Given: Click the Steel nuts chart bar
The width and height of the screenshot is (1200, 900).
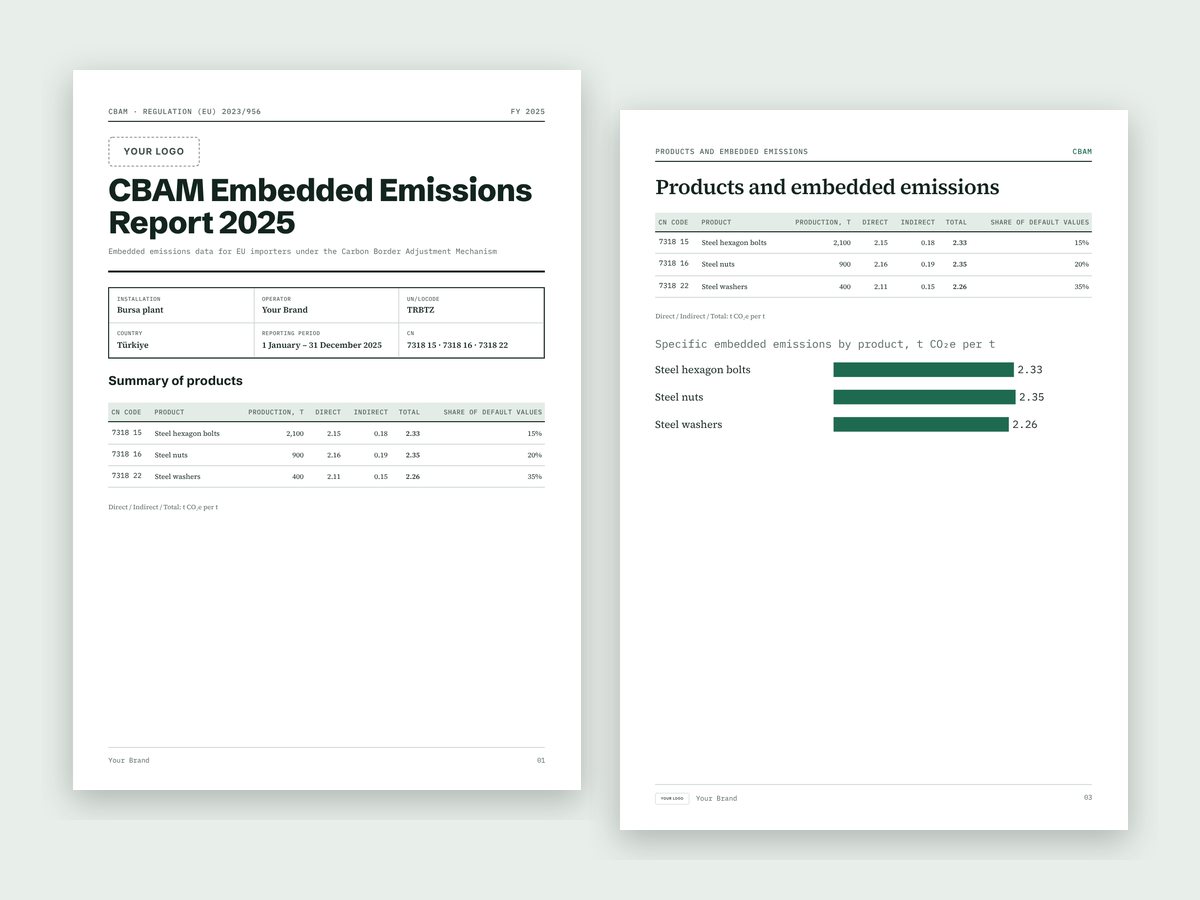Looking at the screenshot, I should (924, 397).
